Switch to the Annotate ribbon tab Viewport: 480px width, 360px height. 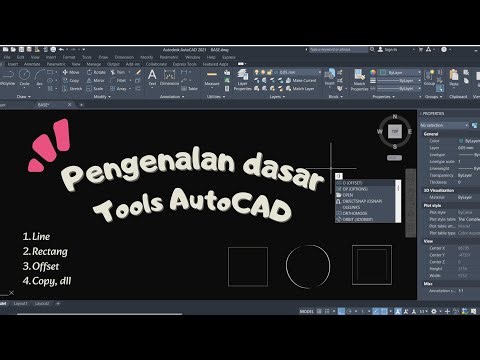click(32, 64)
